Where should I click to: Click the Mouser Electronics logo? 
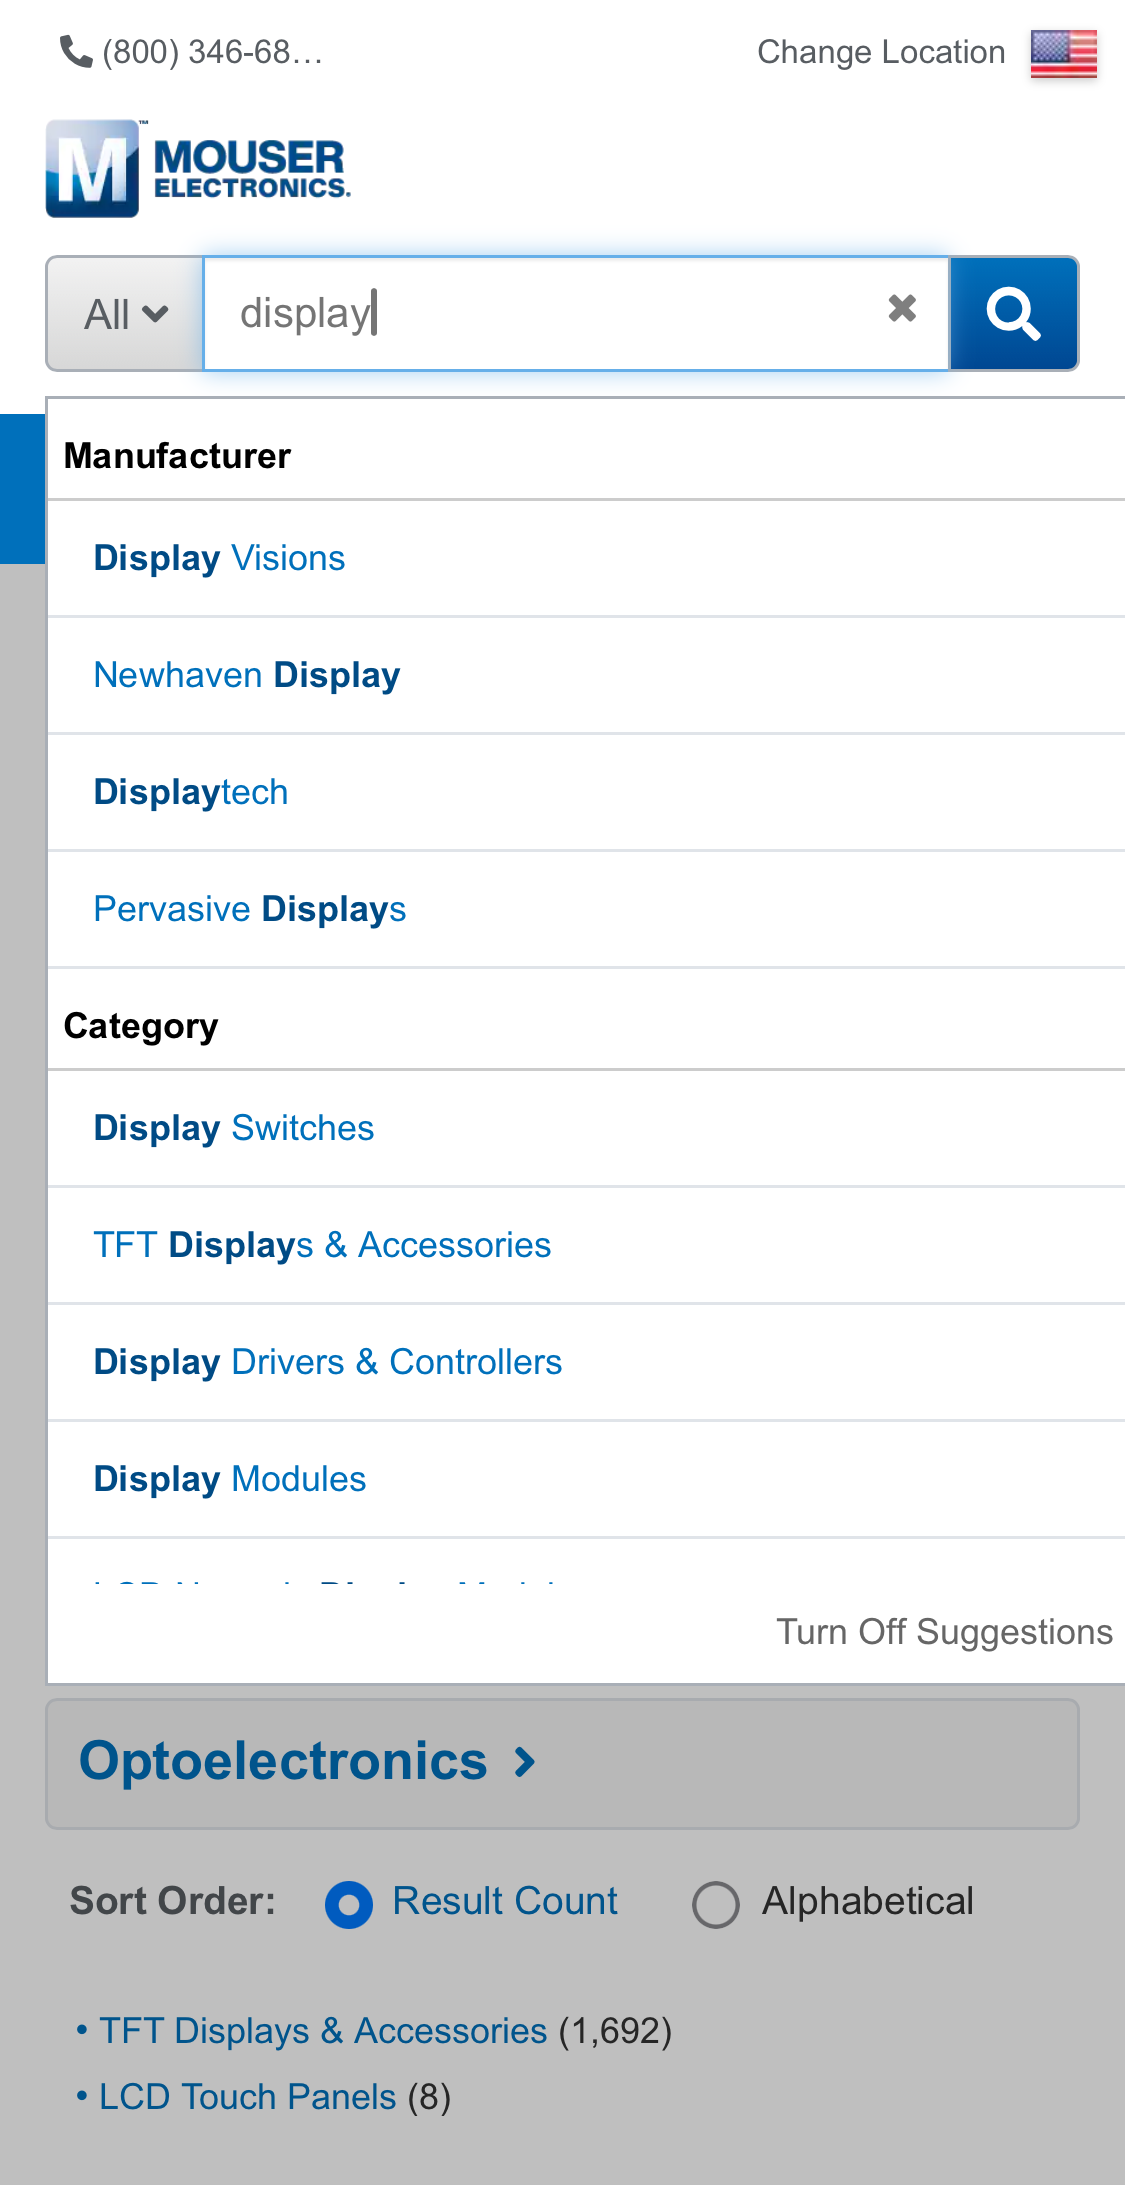[x=197, y=168]
